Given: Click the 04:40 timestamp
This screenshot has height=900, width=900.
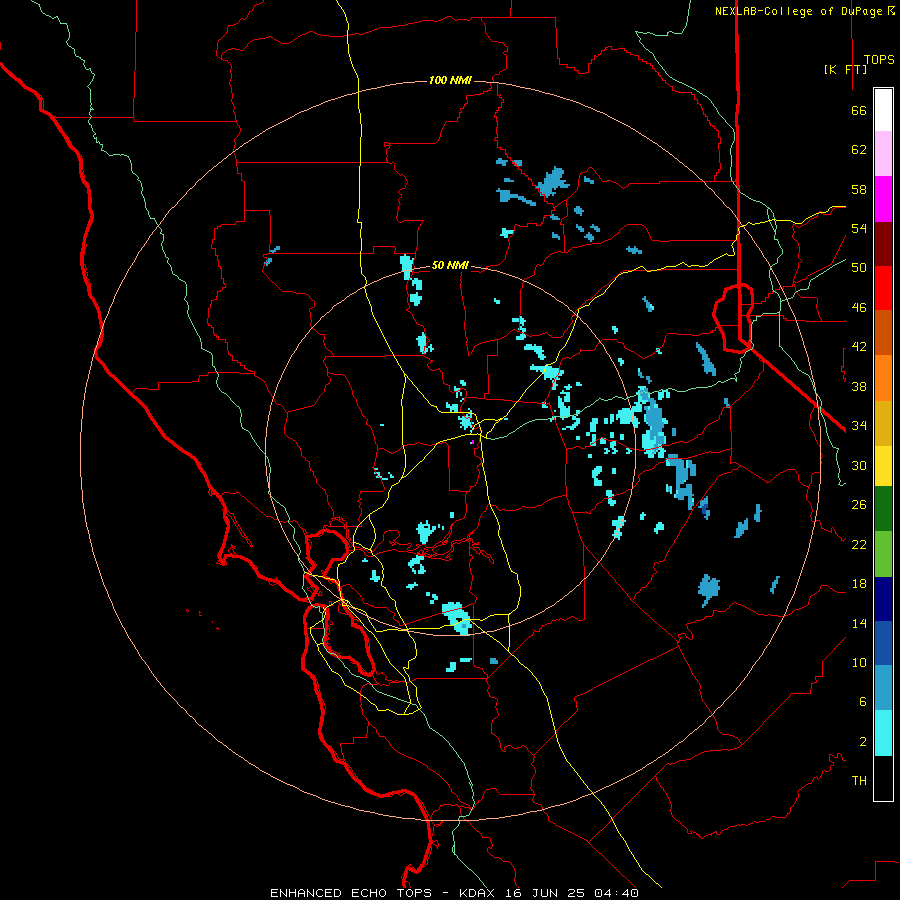Looking at the screenshot, I should (615, 893).
